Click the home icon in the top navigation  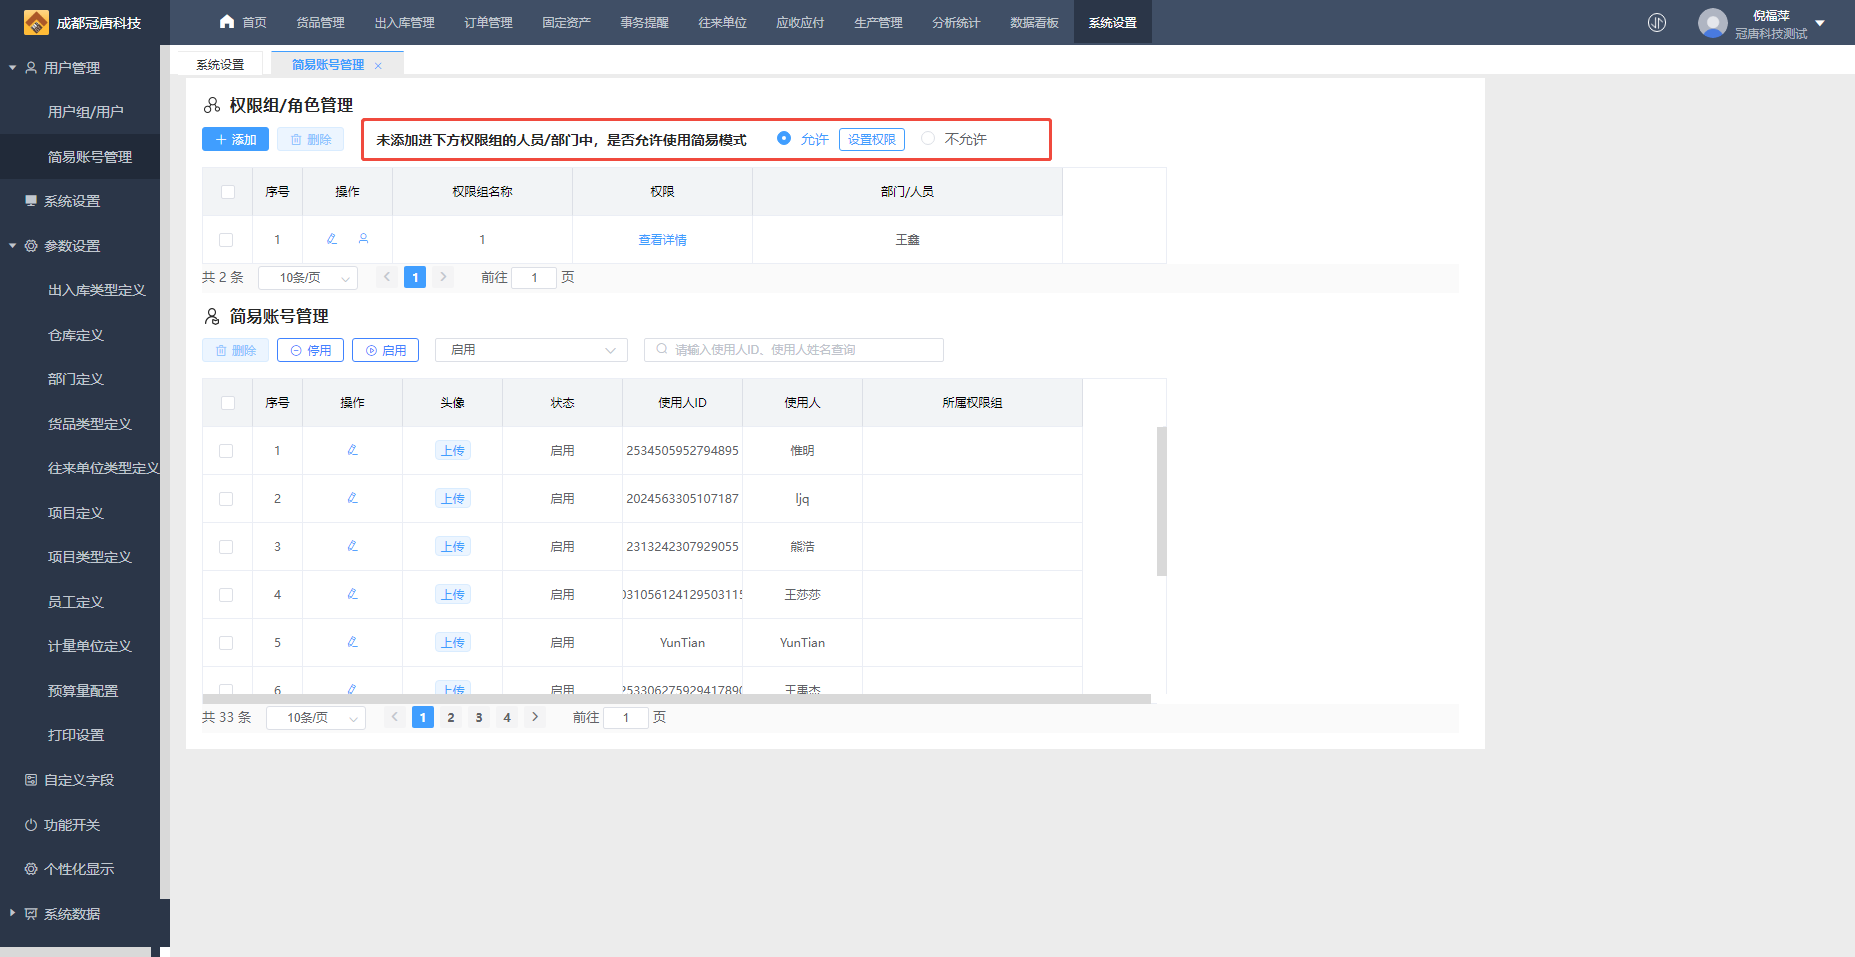coord(227,22)
